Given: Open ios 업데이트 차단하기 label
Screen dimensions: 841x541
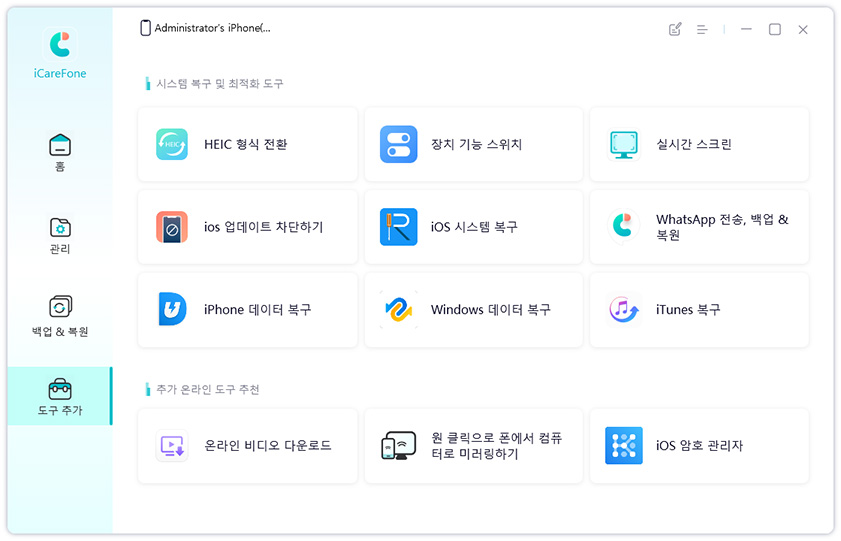Looking at the screenshot, I should [263, 227].
